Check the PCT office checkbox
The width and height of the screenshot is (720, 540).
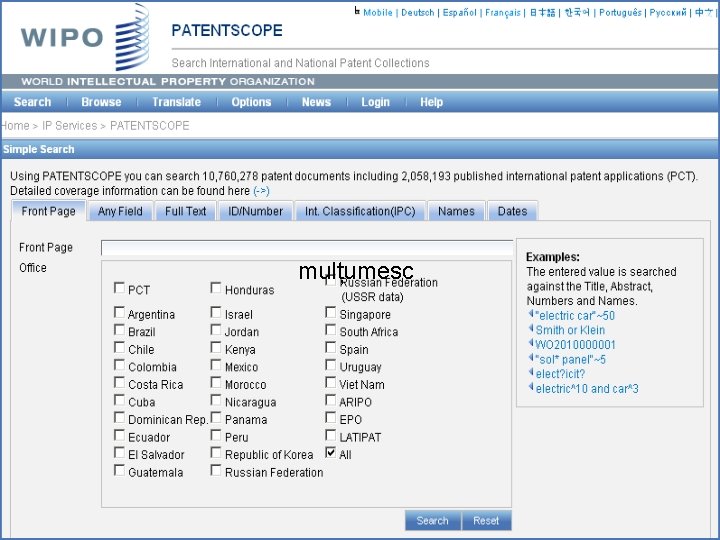119,288
